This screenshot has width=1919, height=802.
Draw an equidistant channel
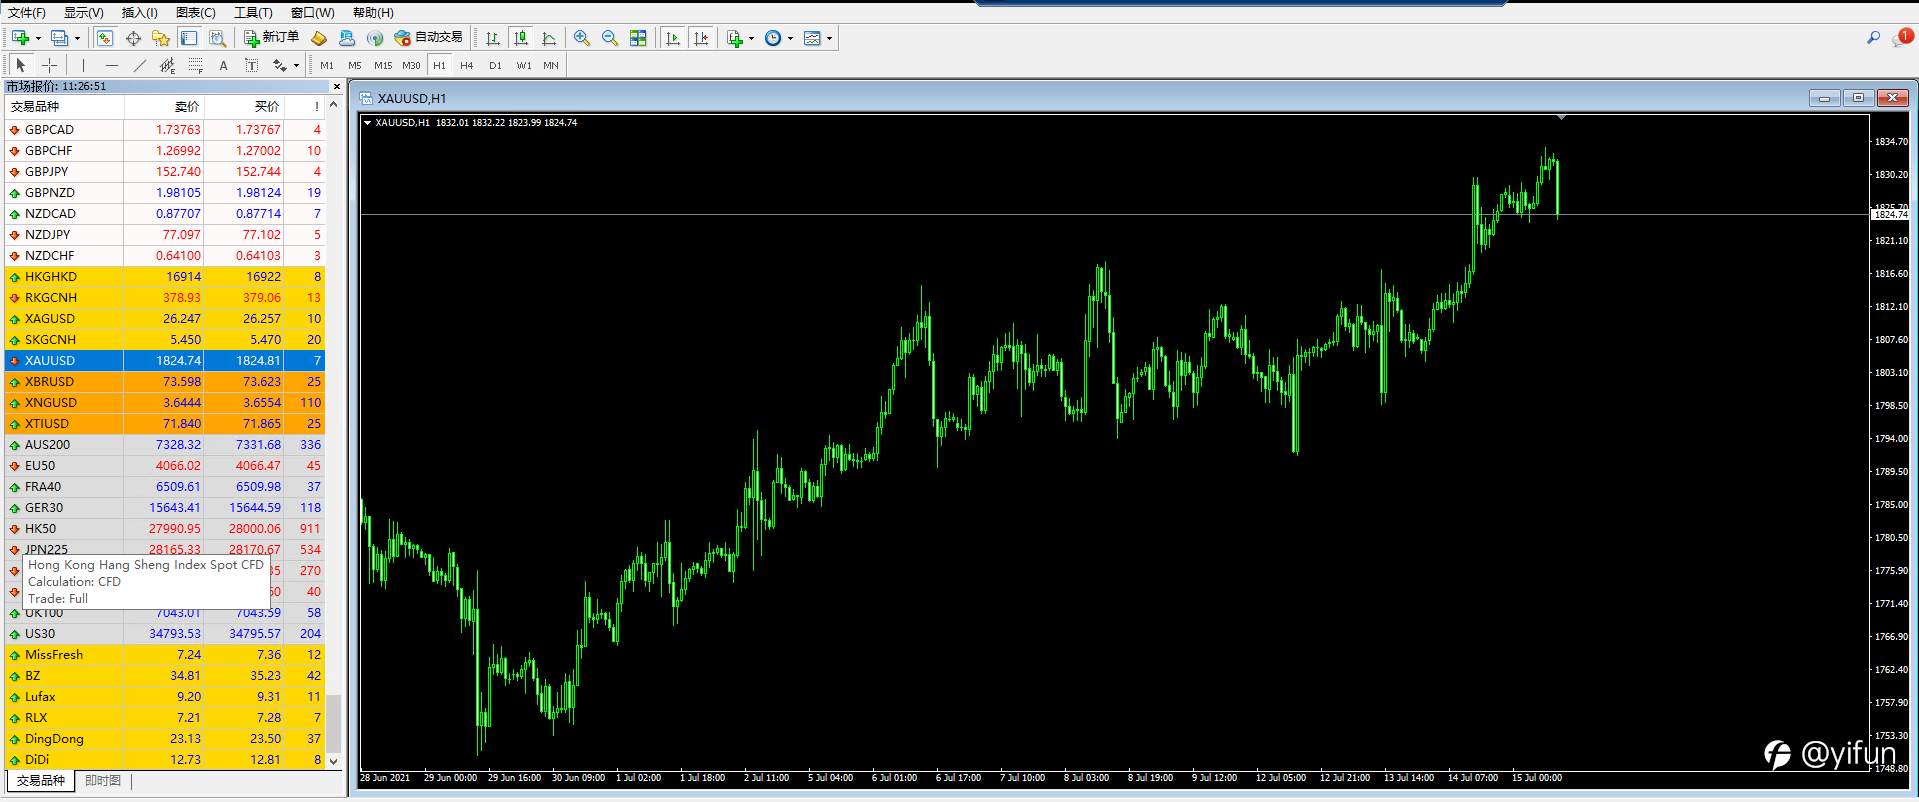[167, 65]
